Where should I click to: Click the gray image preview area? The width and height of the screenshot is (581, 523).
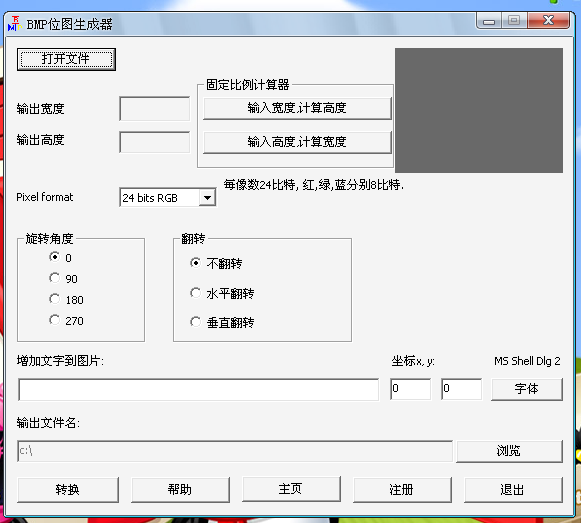point(479,110)
